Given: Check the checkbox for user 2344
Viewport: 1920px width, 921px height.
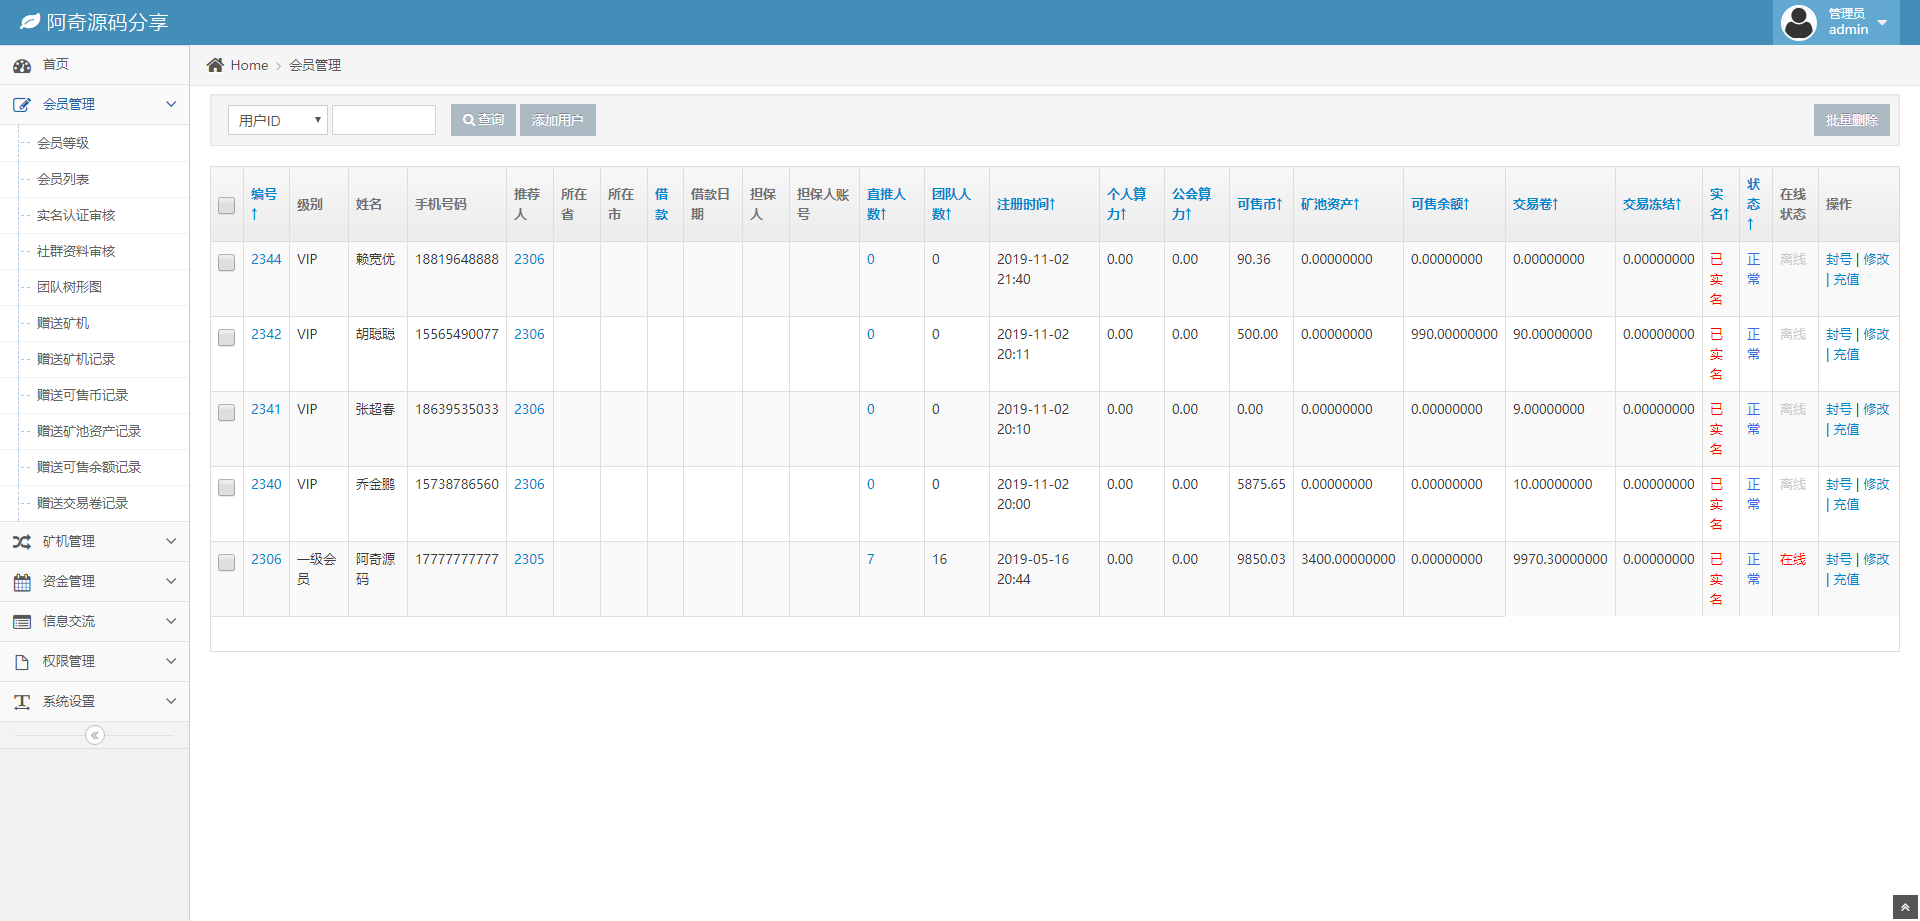Looking at the screenshot, I should (227, 262).
